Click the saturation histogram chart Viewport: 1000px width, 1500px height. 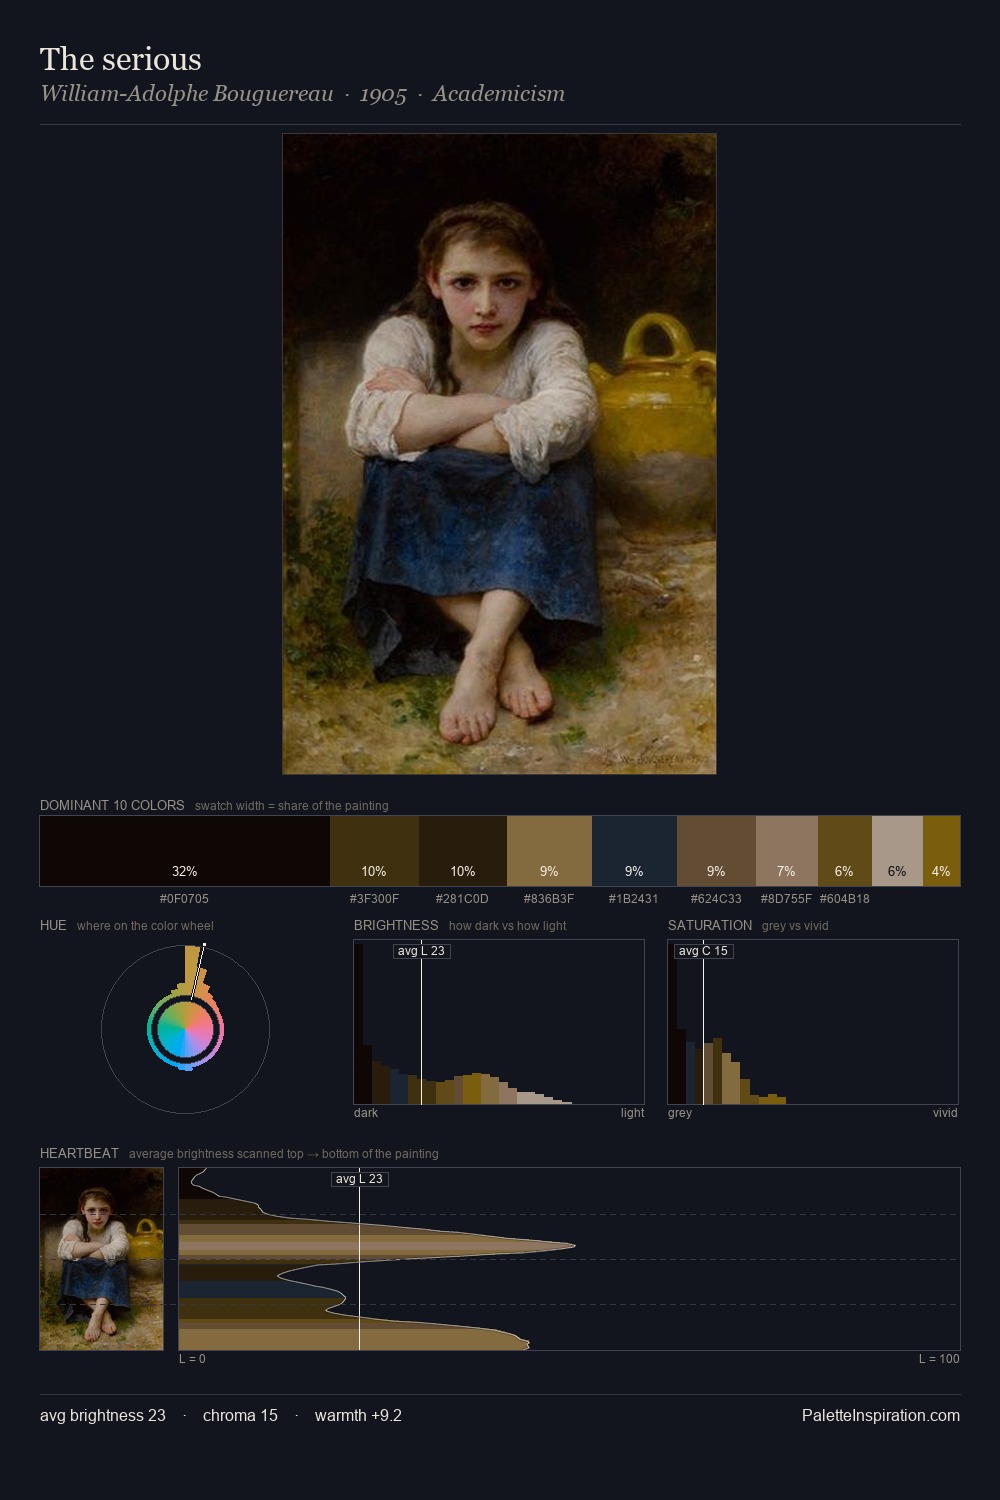pyautogui.click(x=813, y=1022)
